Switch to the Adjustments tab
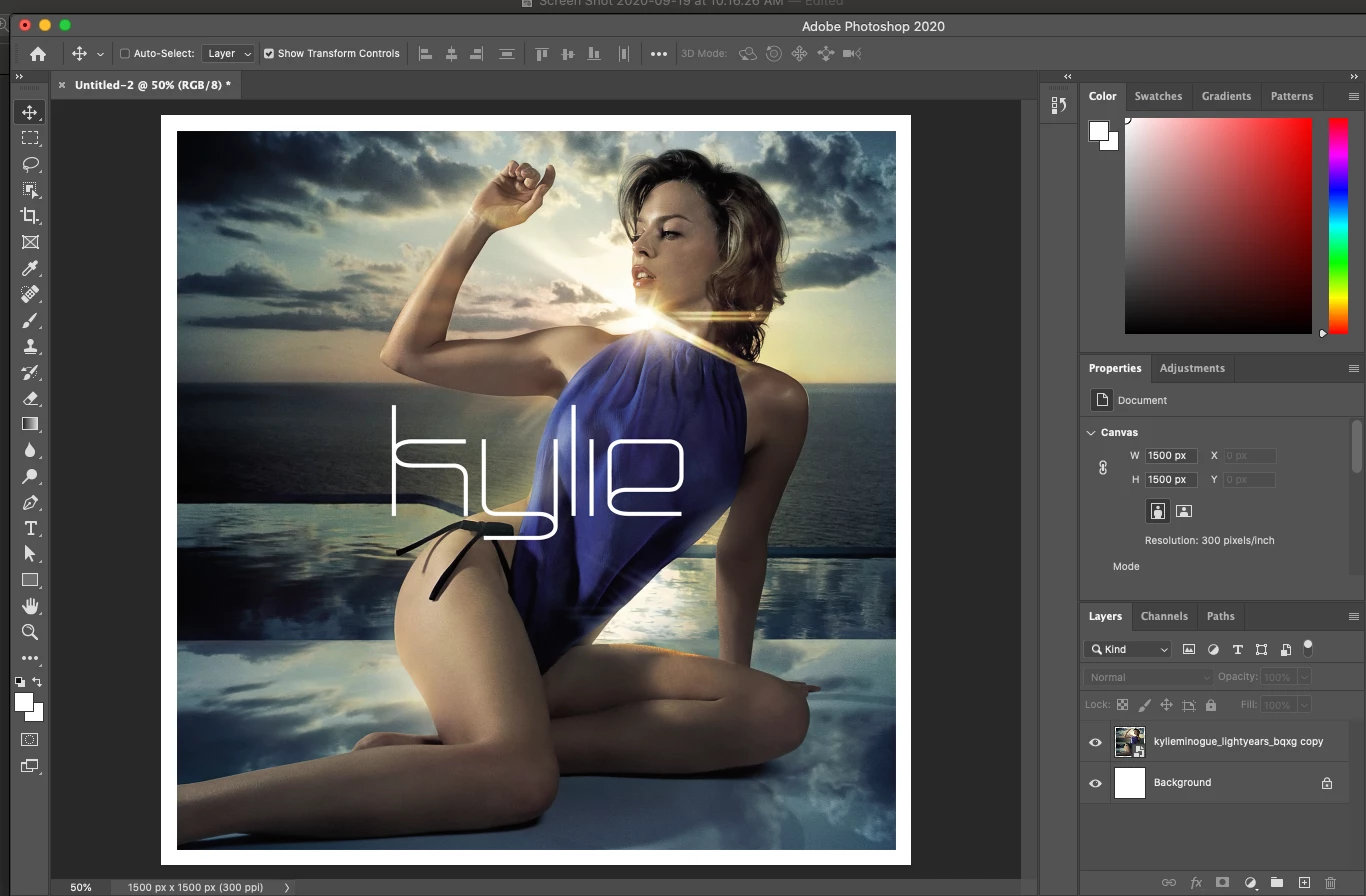 pyautogui.click(x=1192, y=368)
